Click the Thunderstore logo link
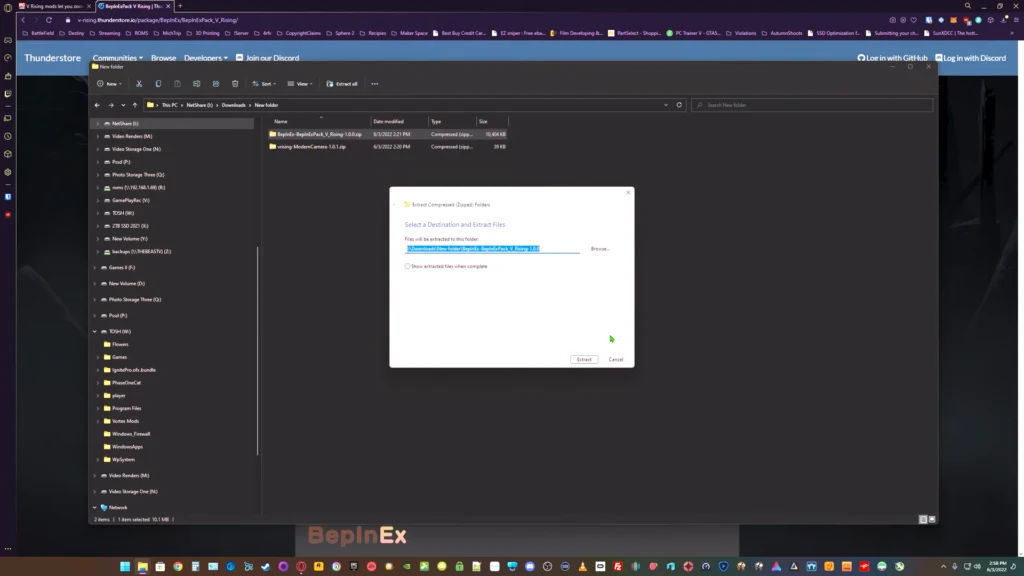 [x=52, y=58]
